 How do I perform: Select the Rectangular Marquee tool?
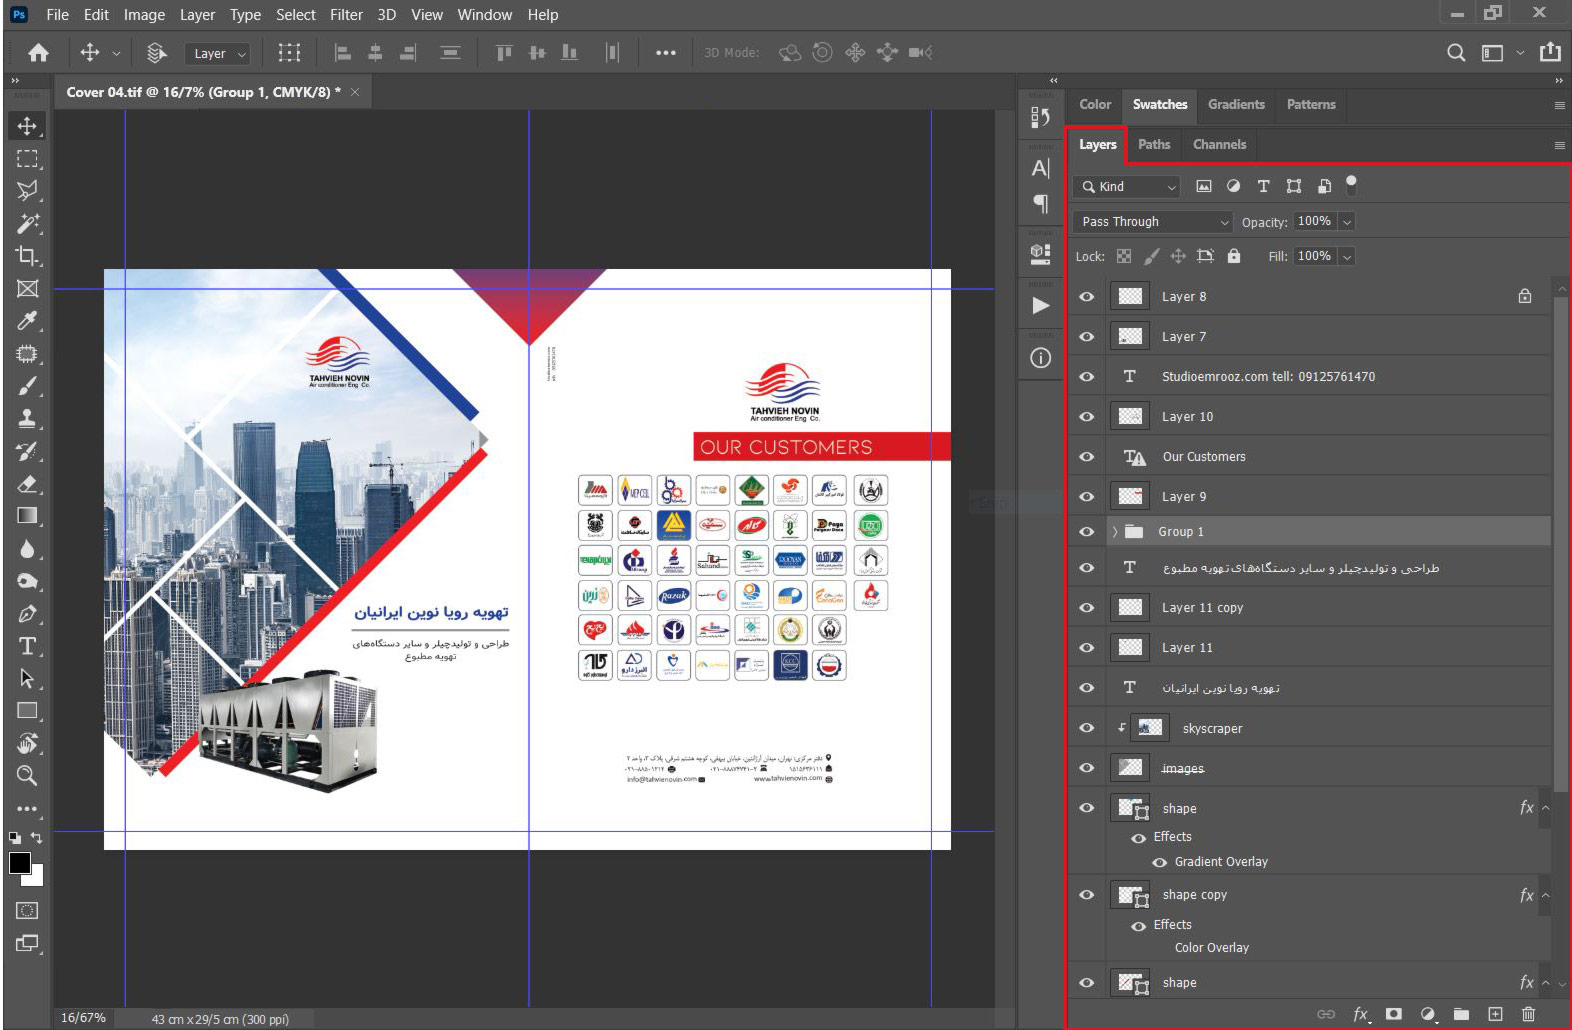(x=27, y=159)
